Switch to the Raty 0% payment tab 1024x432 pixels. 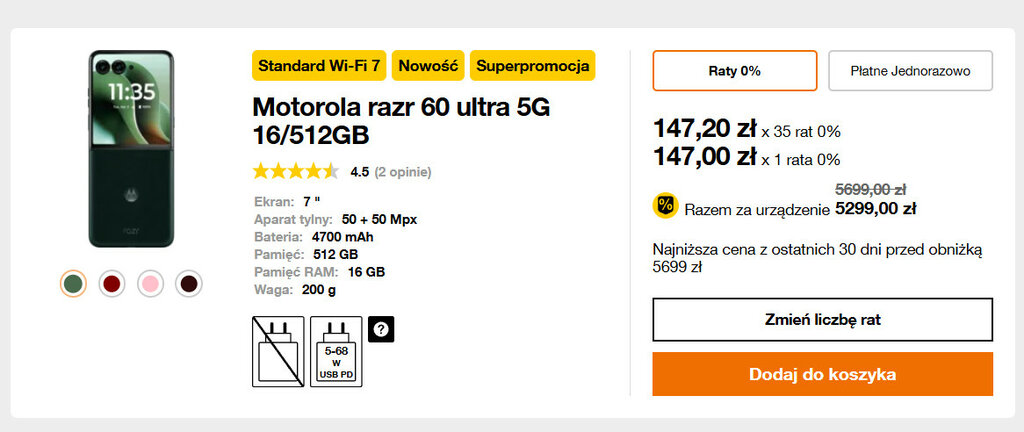tap(735, 71)
